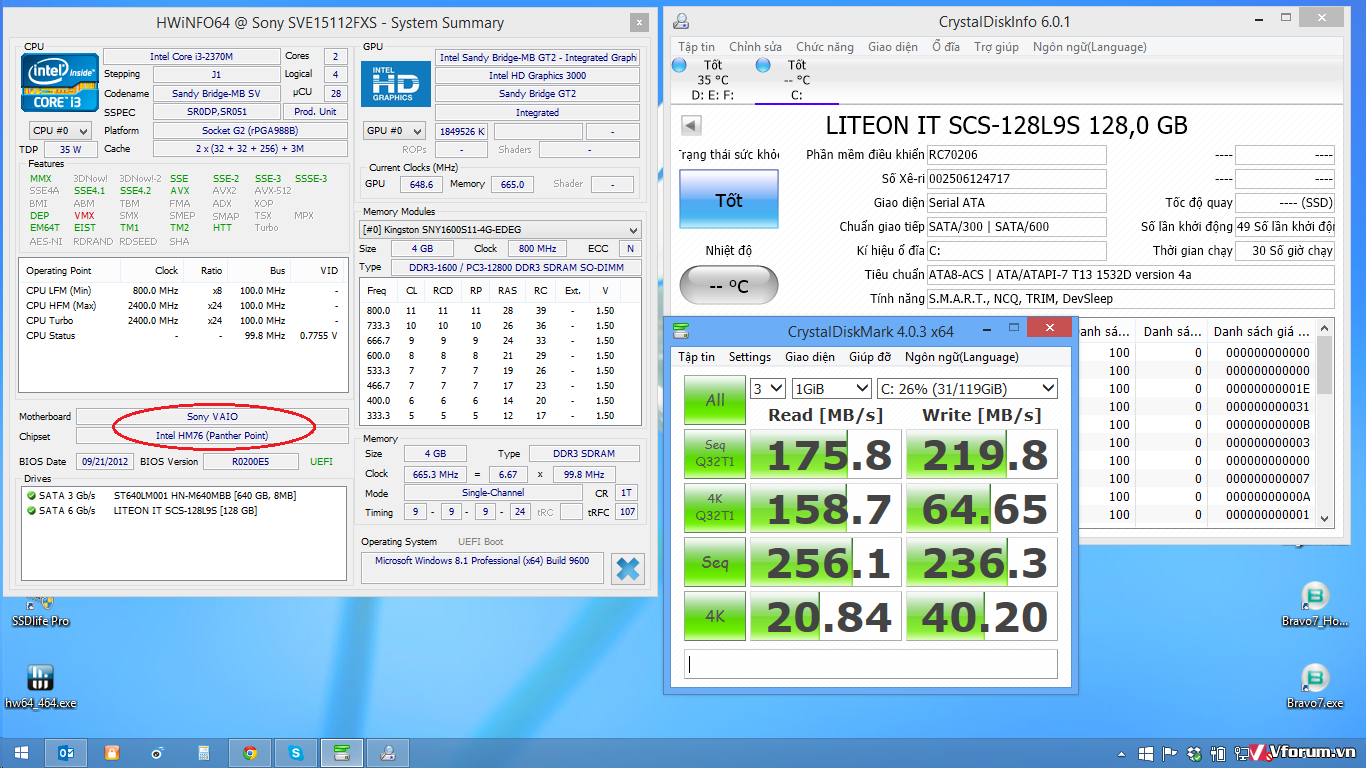
Task: Click the blue Tốt health status button
Action: coord(729,199)
